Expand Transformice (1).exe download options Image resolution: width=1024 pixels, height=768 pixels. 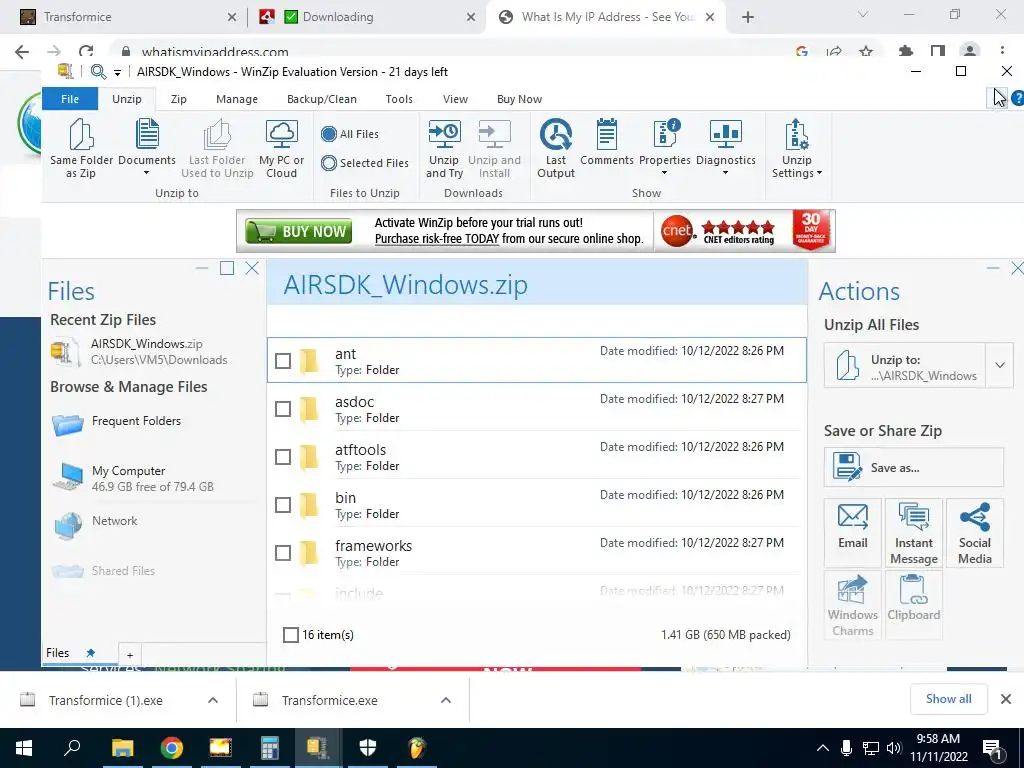[213, 700]
